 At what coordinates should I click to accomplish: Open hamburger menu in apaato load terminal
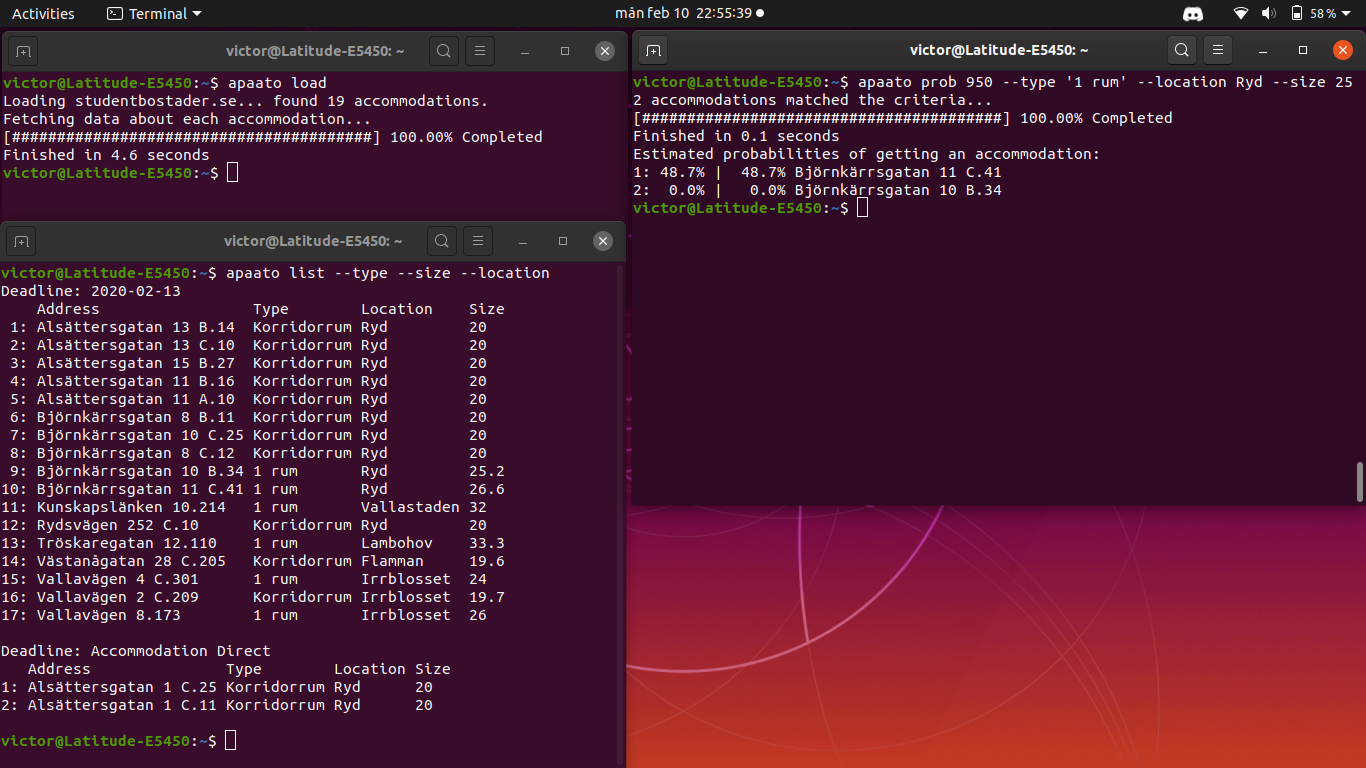(480, 51)
